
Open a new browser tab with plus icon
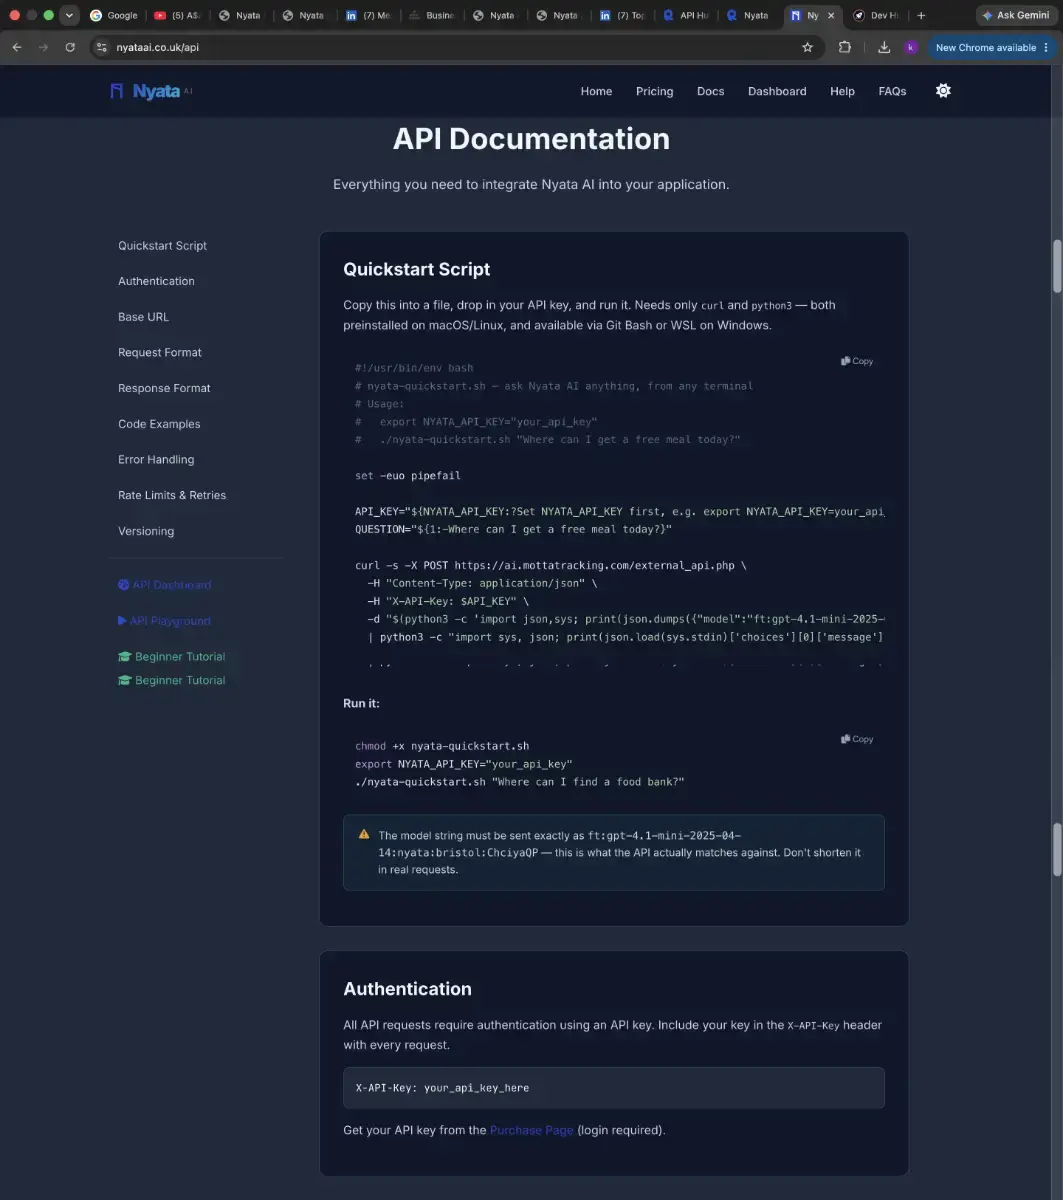(921, 15)
